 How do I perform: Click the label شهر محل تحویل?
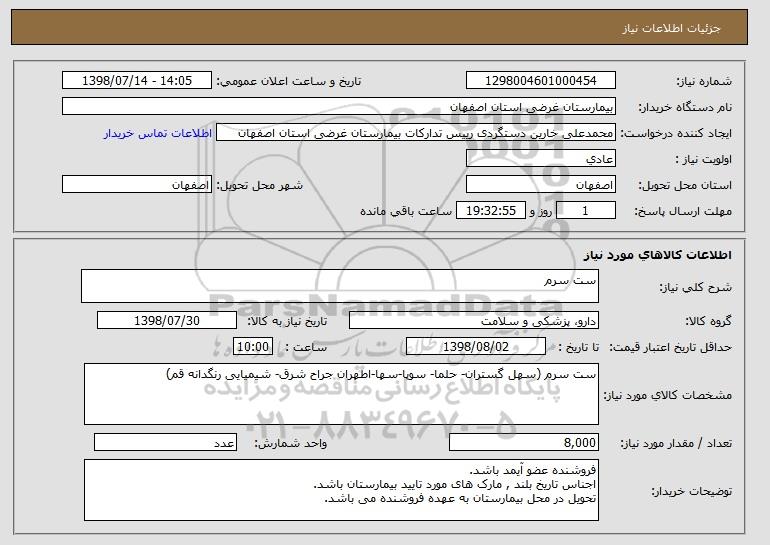(260, 186)
